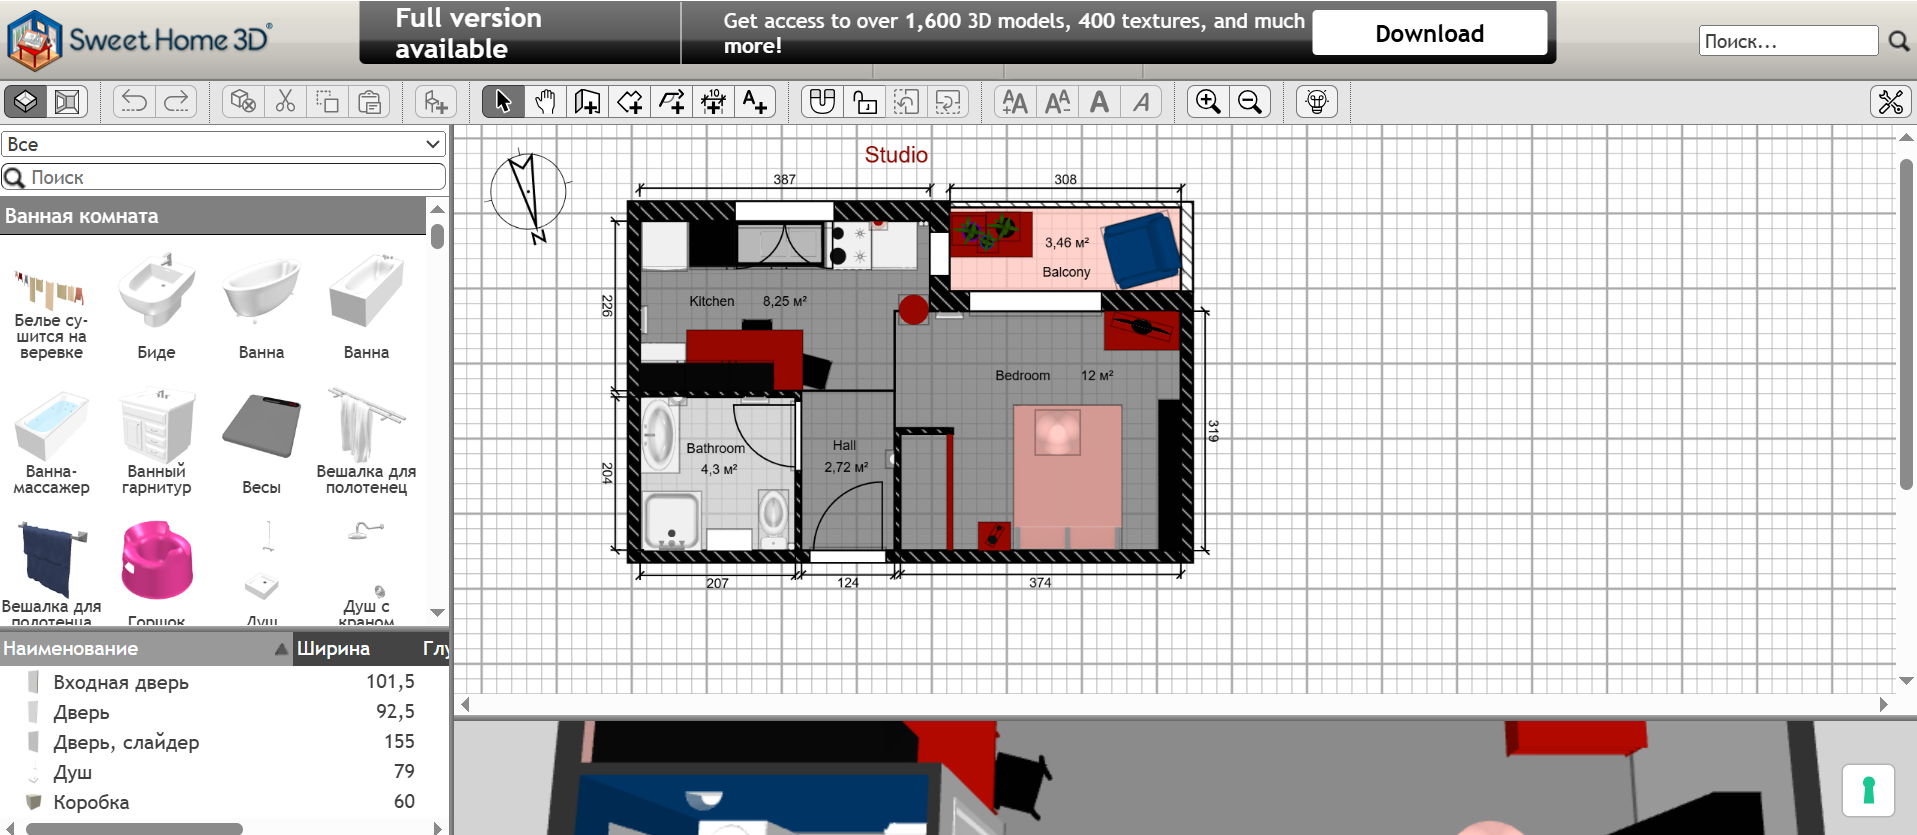
Task: Activate the create walls tool
Action: coord(587,102)
